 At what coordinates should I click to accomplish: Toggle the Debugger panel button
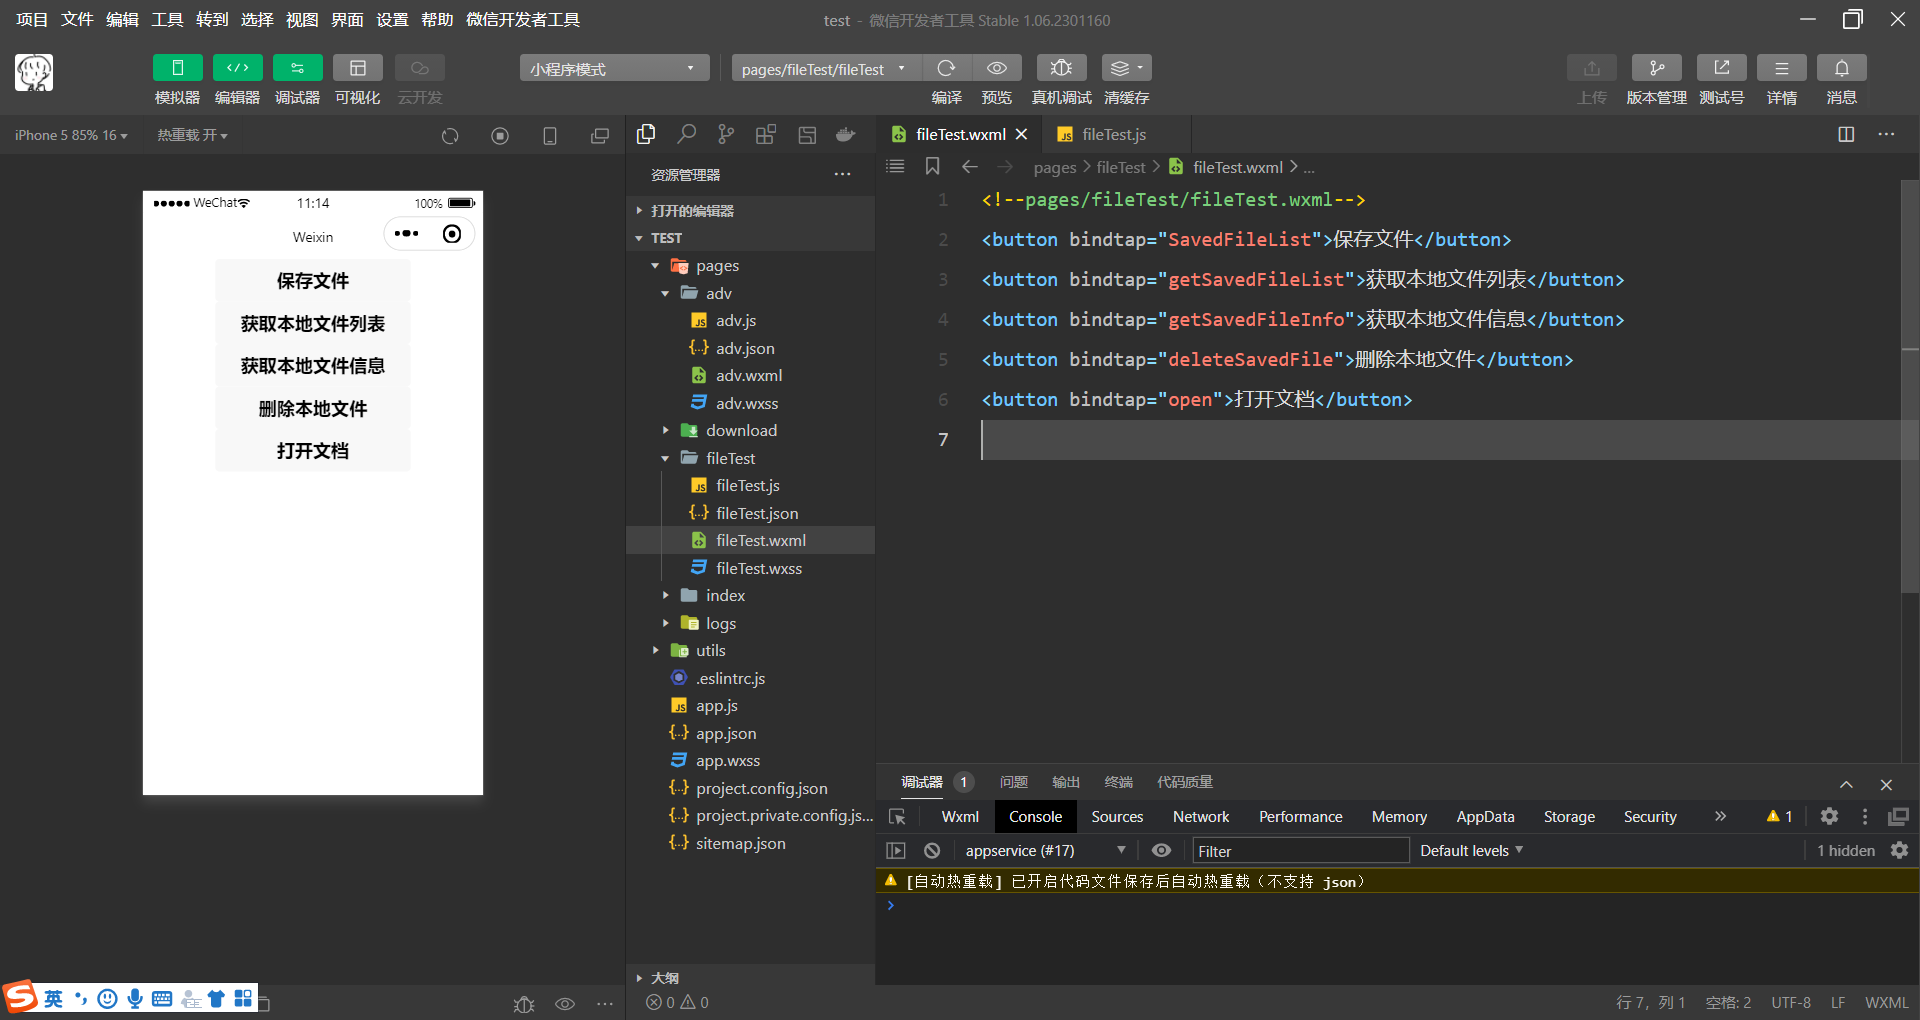click(x=298, y=68)
